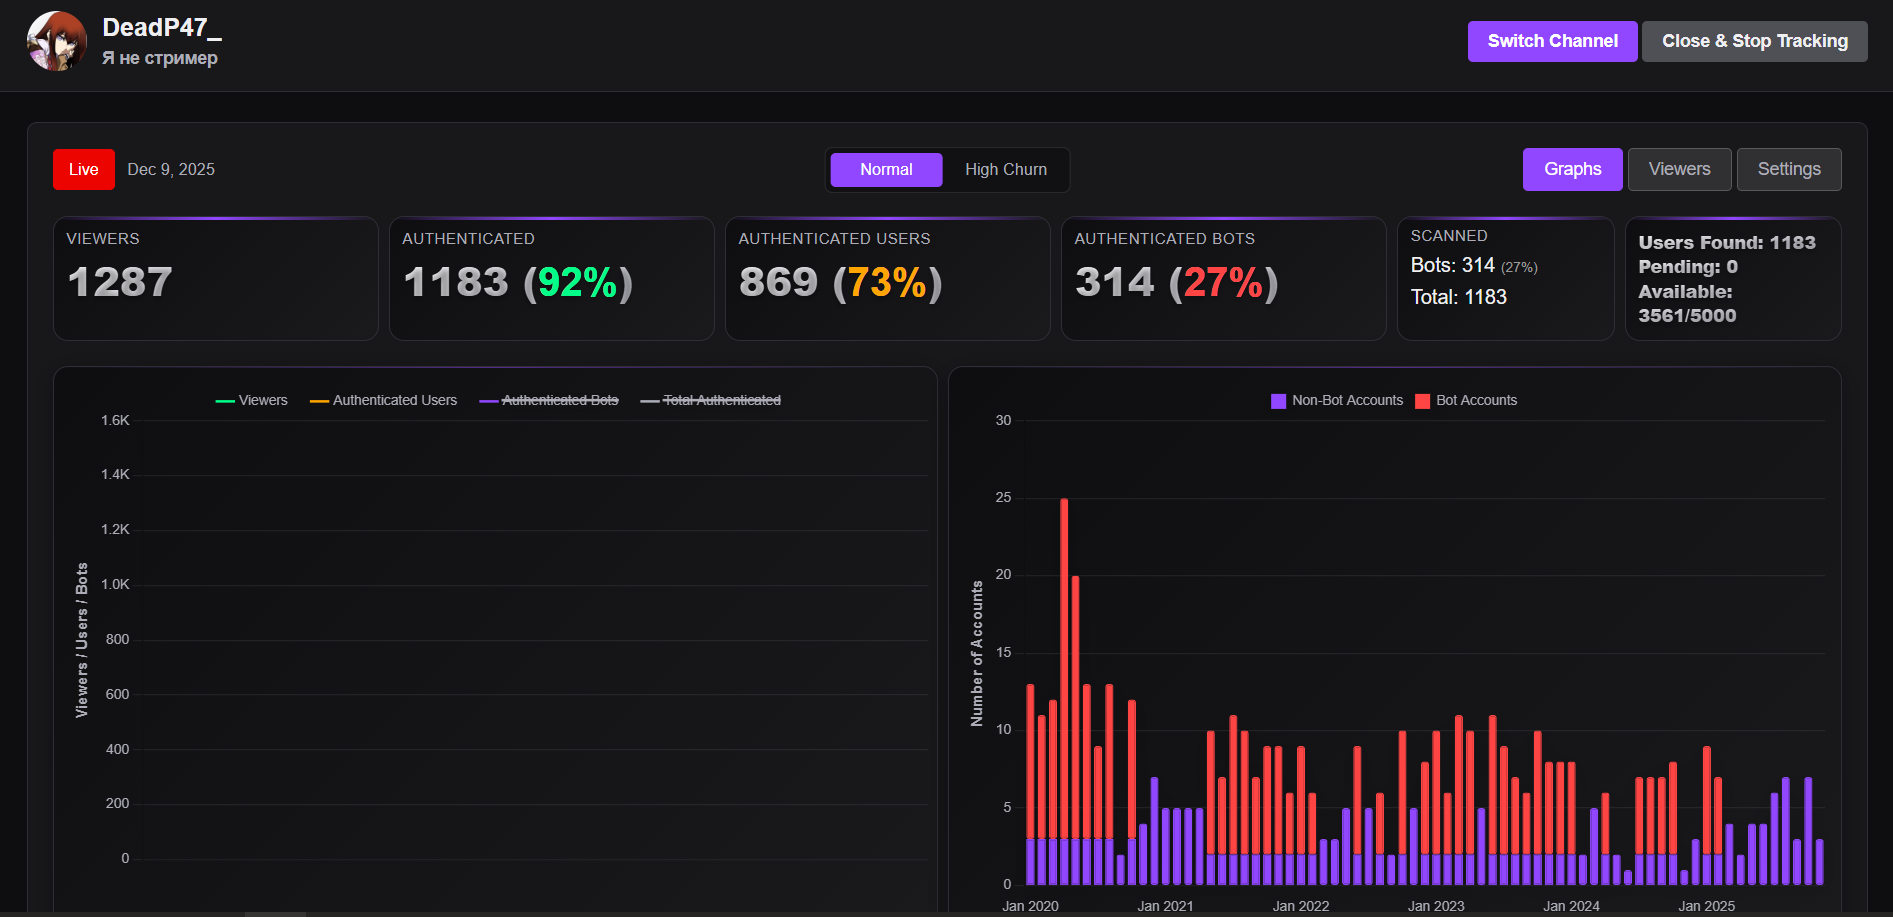Screen dimensions: 1893x917
Task: Click the tallest red bar in chart
Action: pos(1064,668)
